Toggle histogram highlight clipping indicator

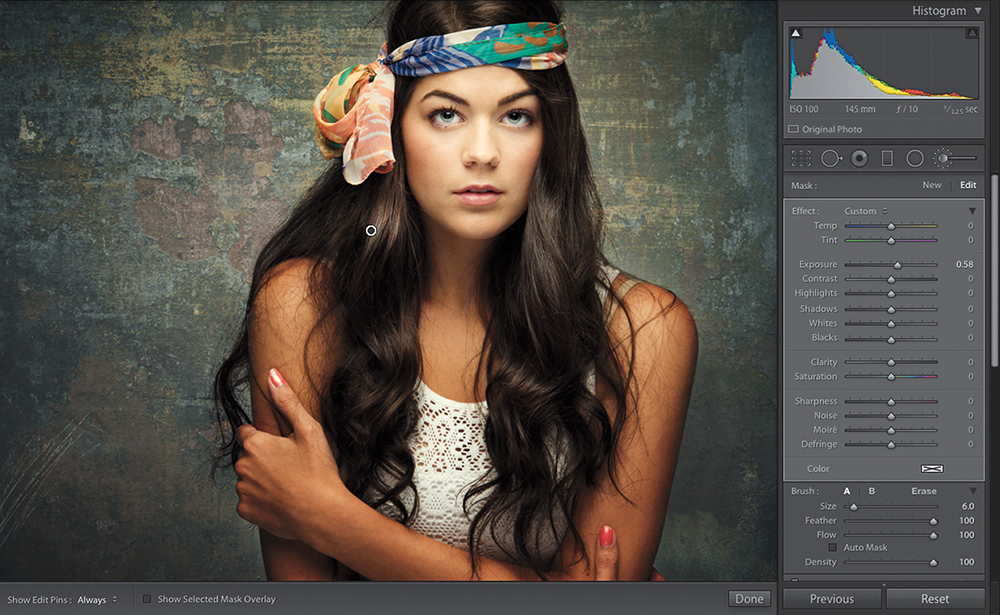[x=971, y=33]
